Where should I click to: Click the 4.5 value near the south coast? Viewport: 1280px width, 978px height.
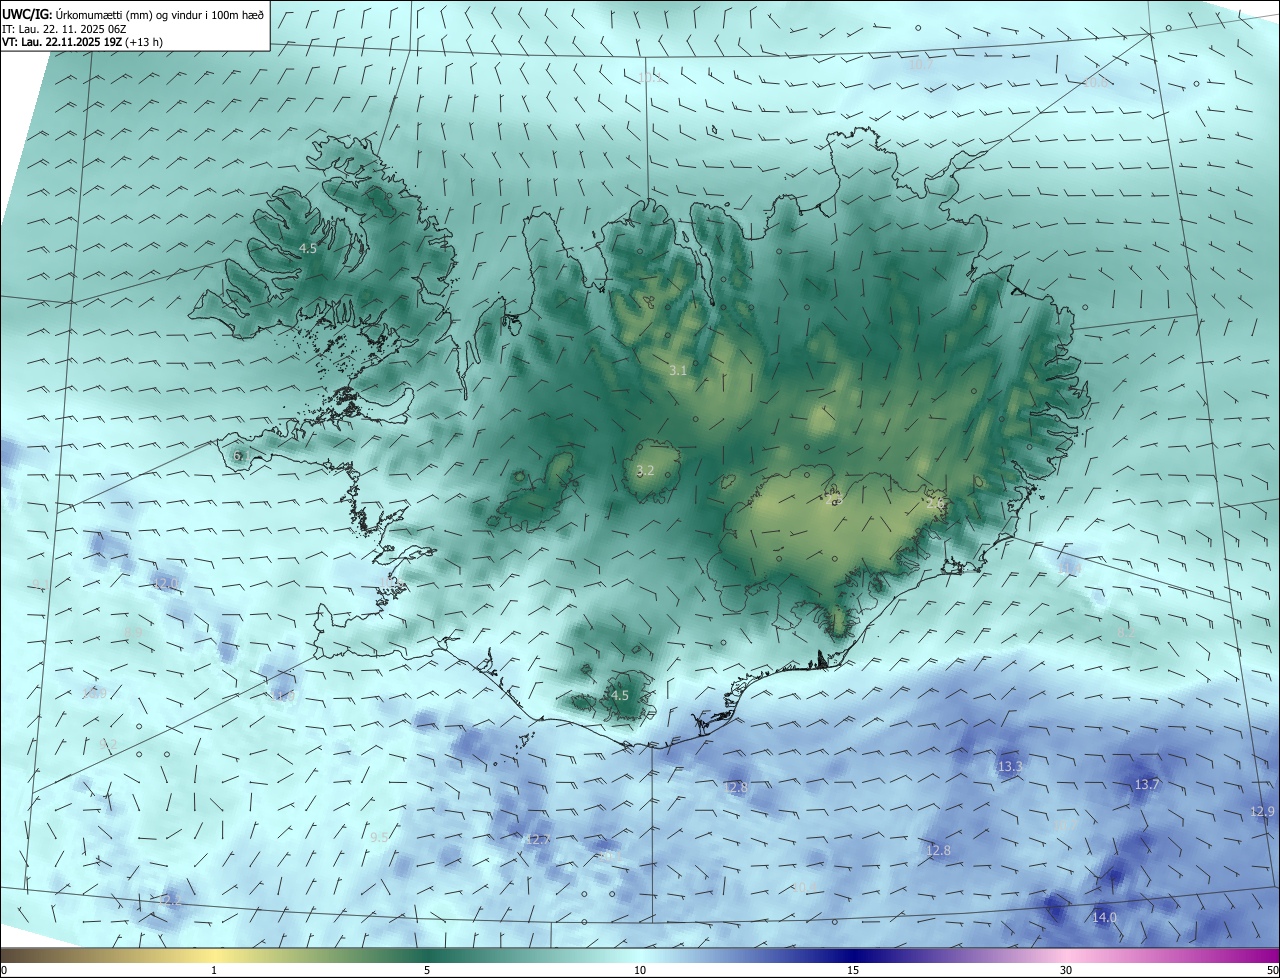(619, 695)
